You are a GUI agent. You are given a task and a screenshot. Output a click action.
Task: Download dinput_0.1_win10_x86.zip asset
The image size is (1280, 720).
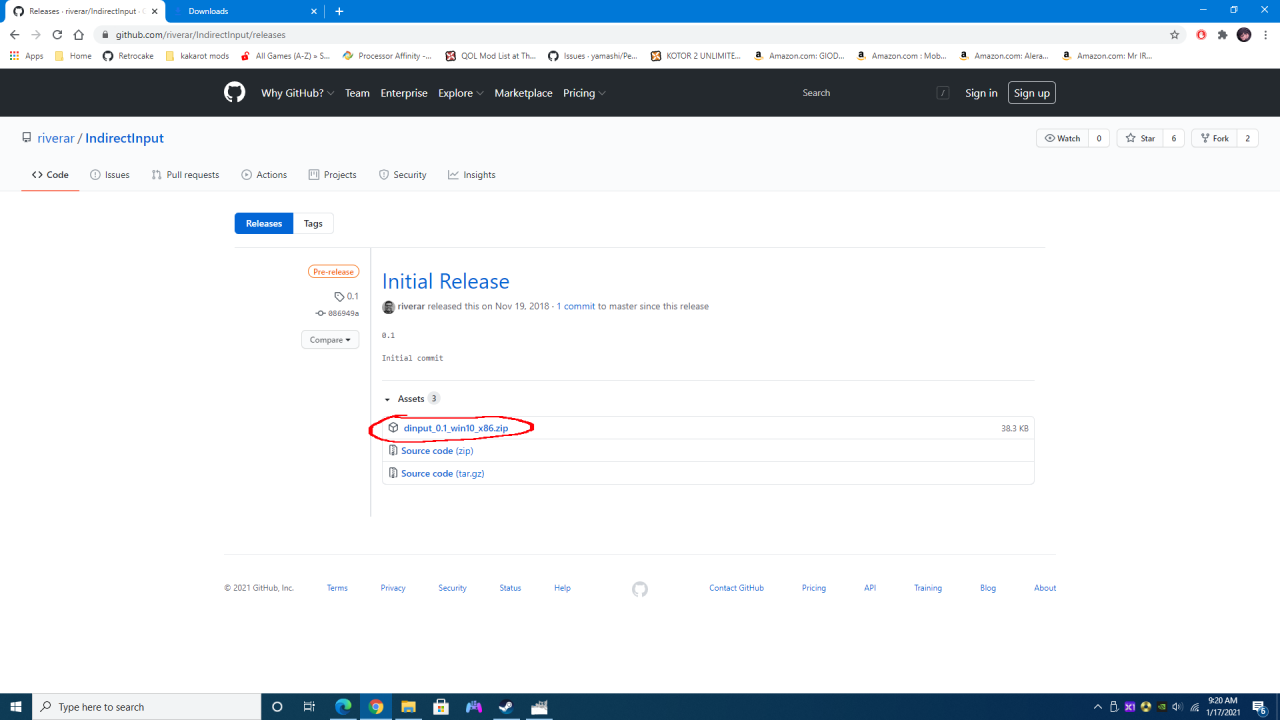coord(455,428)
